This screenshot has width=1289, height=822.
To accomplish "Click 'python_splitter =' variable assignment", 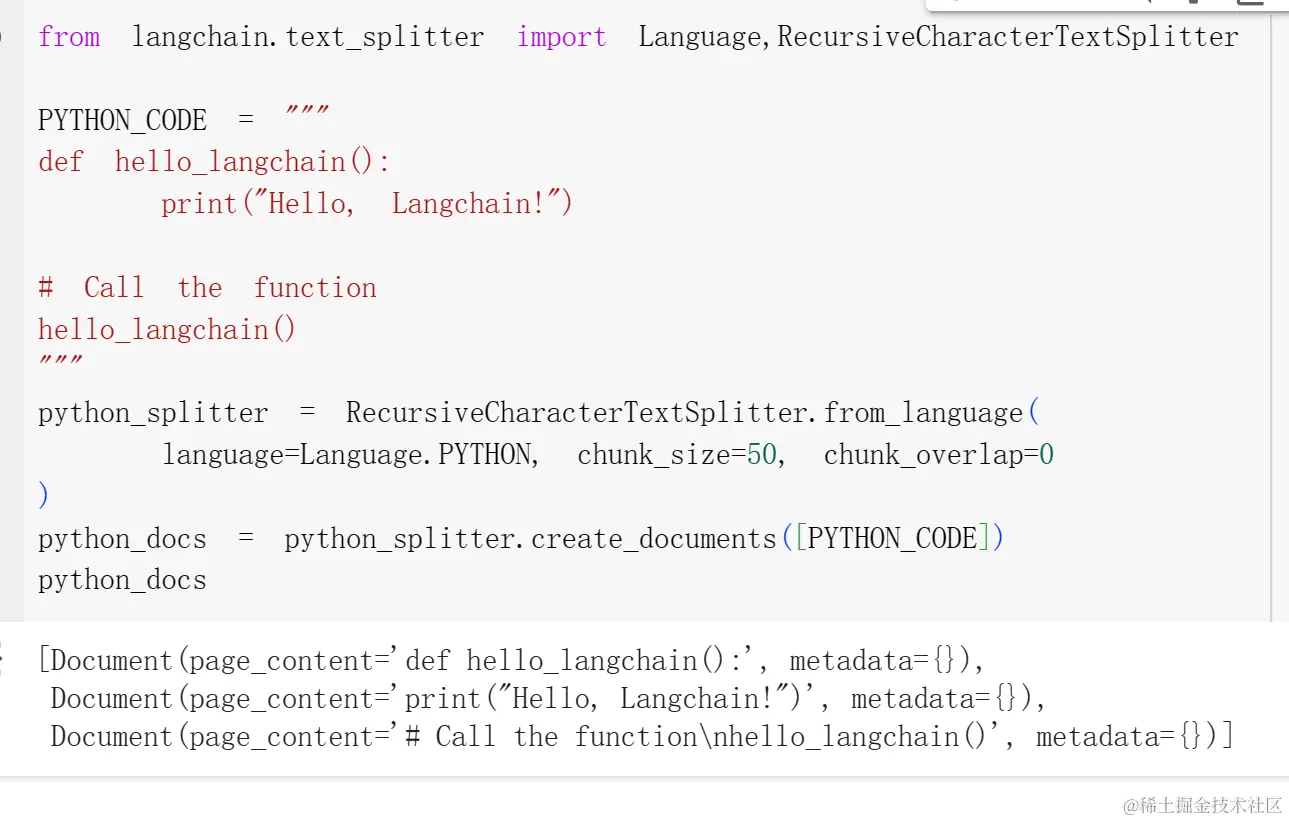I will pyautogui.click(x=175, y=414).
